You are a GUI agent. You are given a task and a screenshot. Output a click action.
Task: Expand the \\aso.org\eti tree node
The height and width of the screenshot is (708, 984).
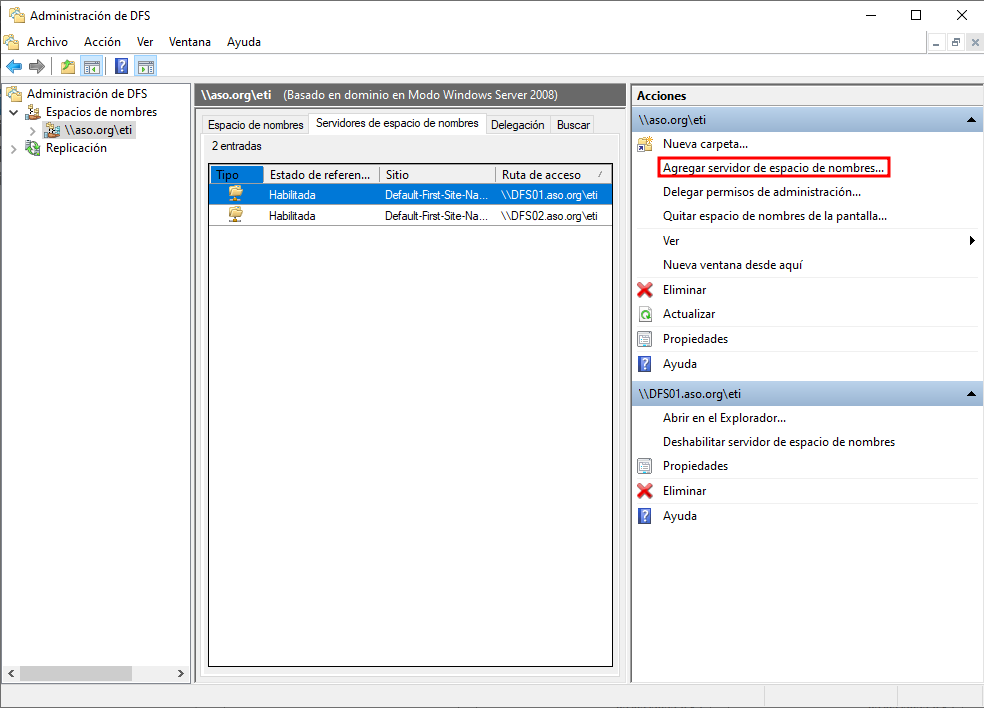(x=33, y=131)
